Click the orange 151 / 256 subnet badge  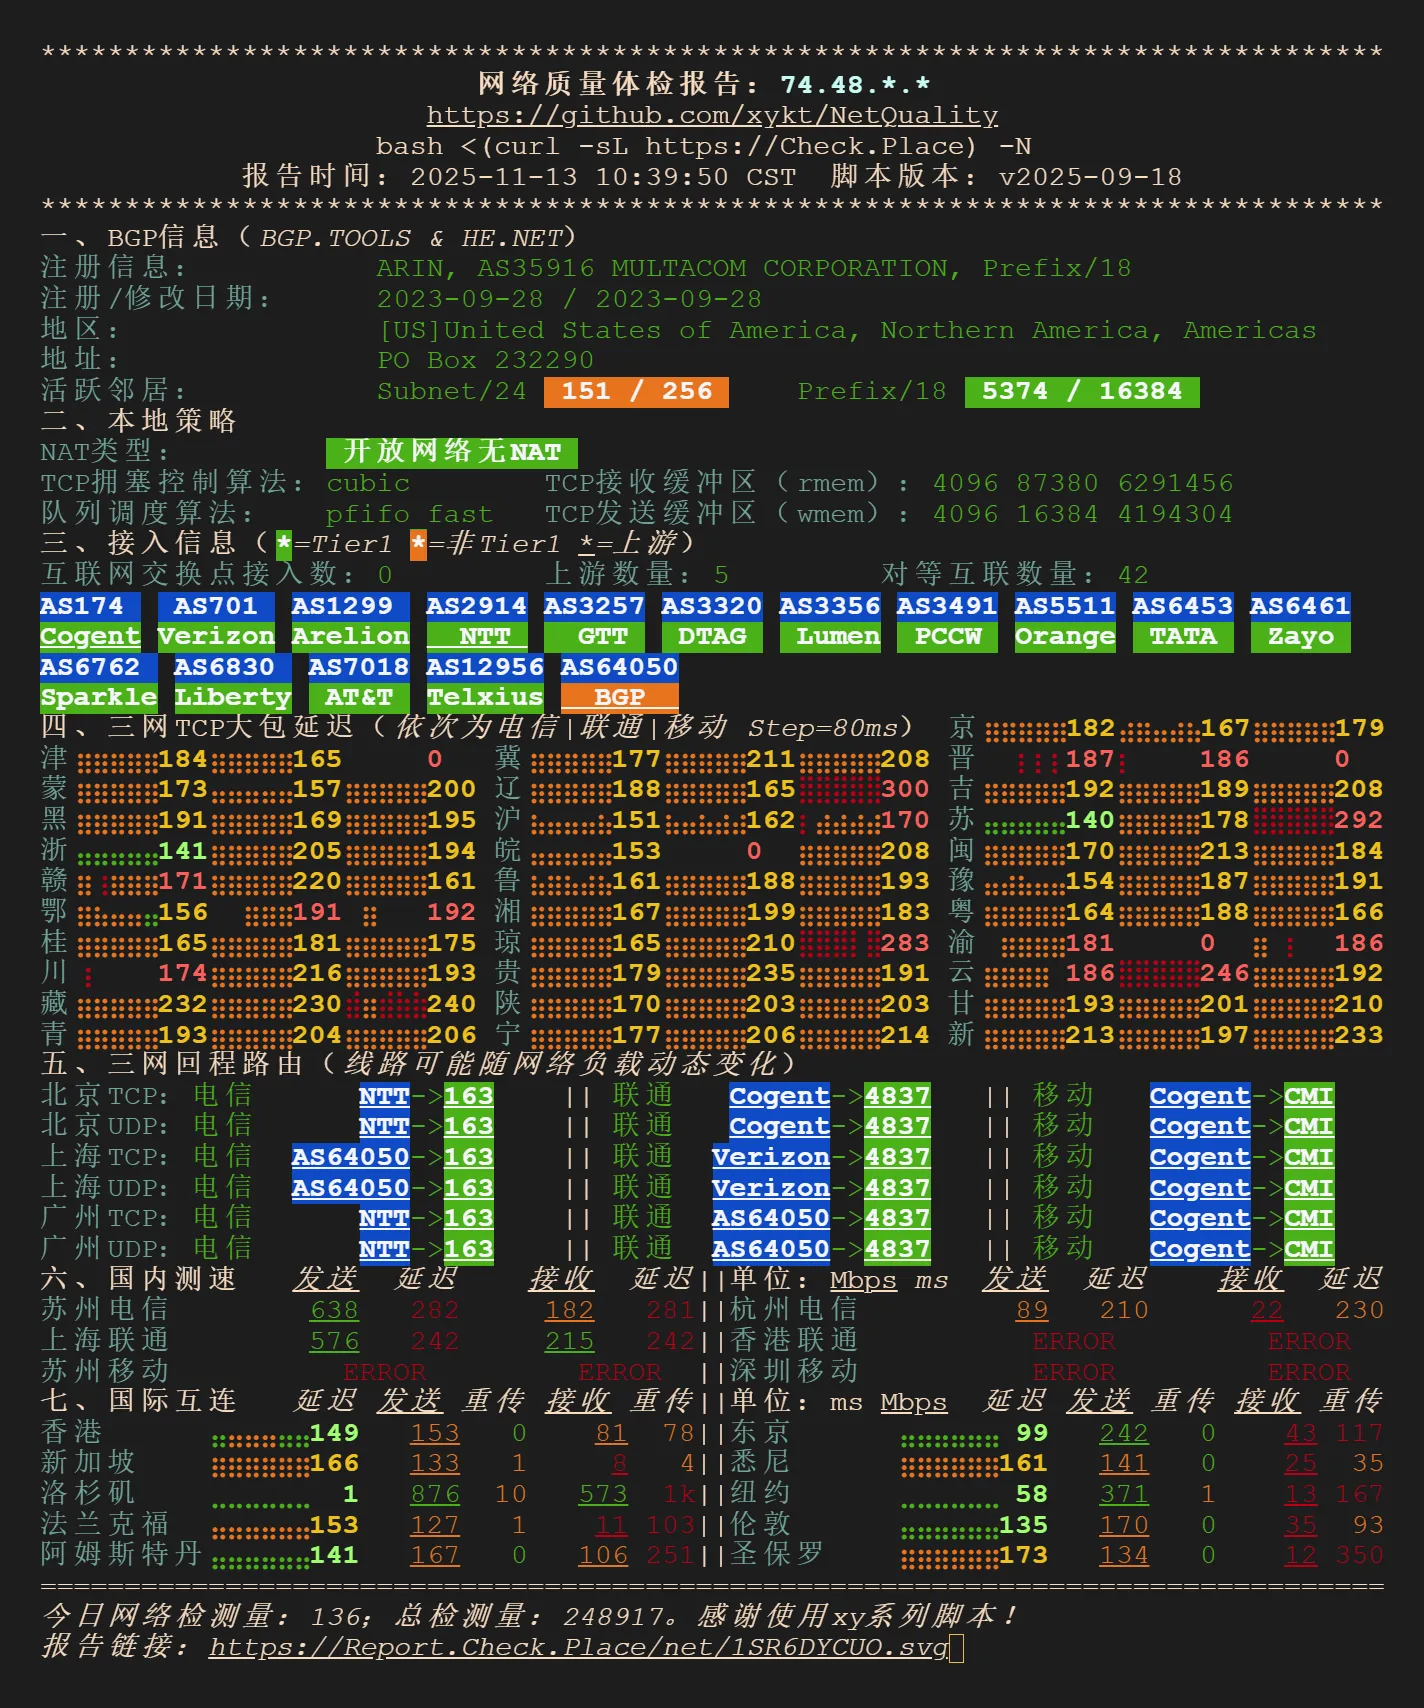[x=636, y=392]
